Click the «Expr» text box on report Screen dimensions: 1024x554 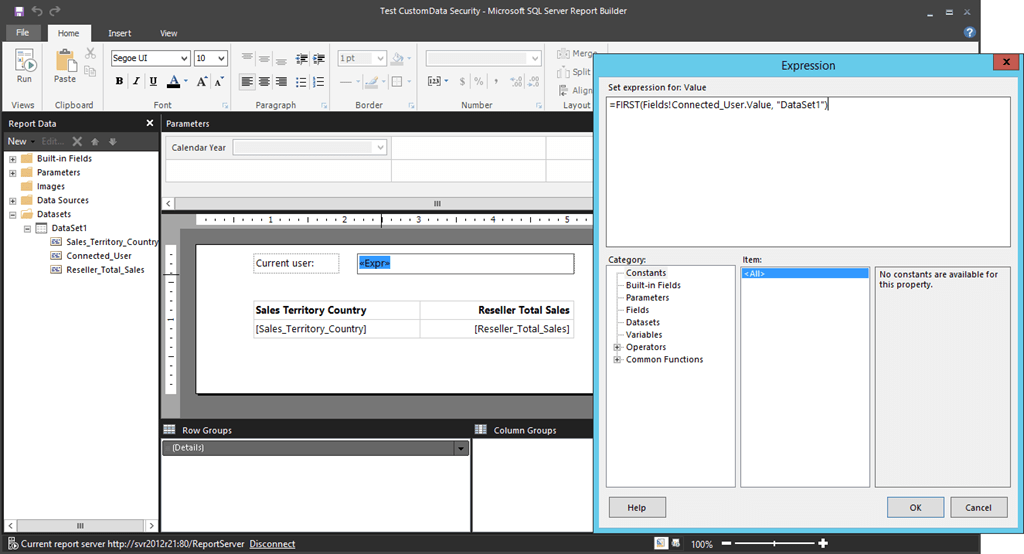pyautogui.click(x=466, y=263)
